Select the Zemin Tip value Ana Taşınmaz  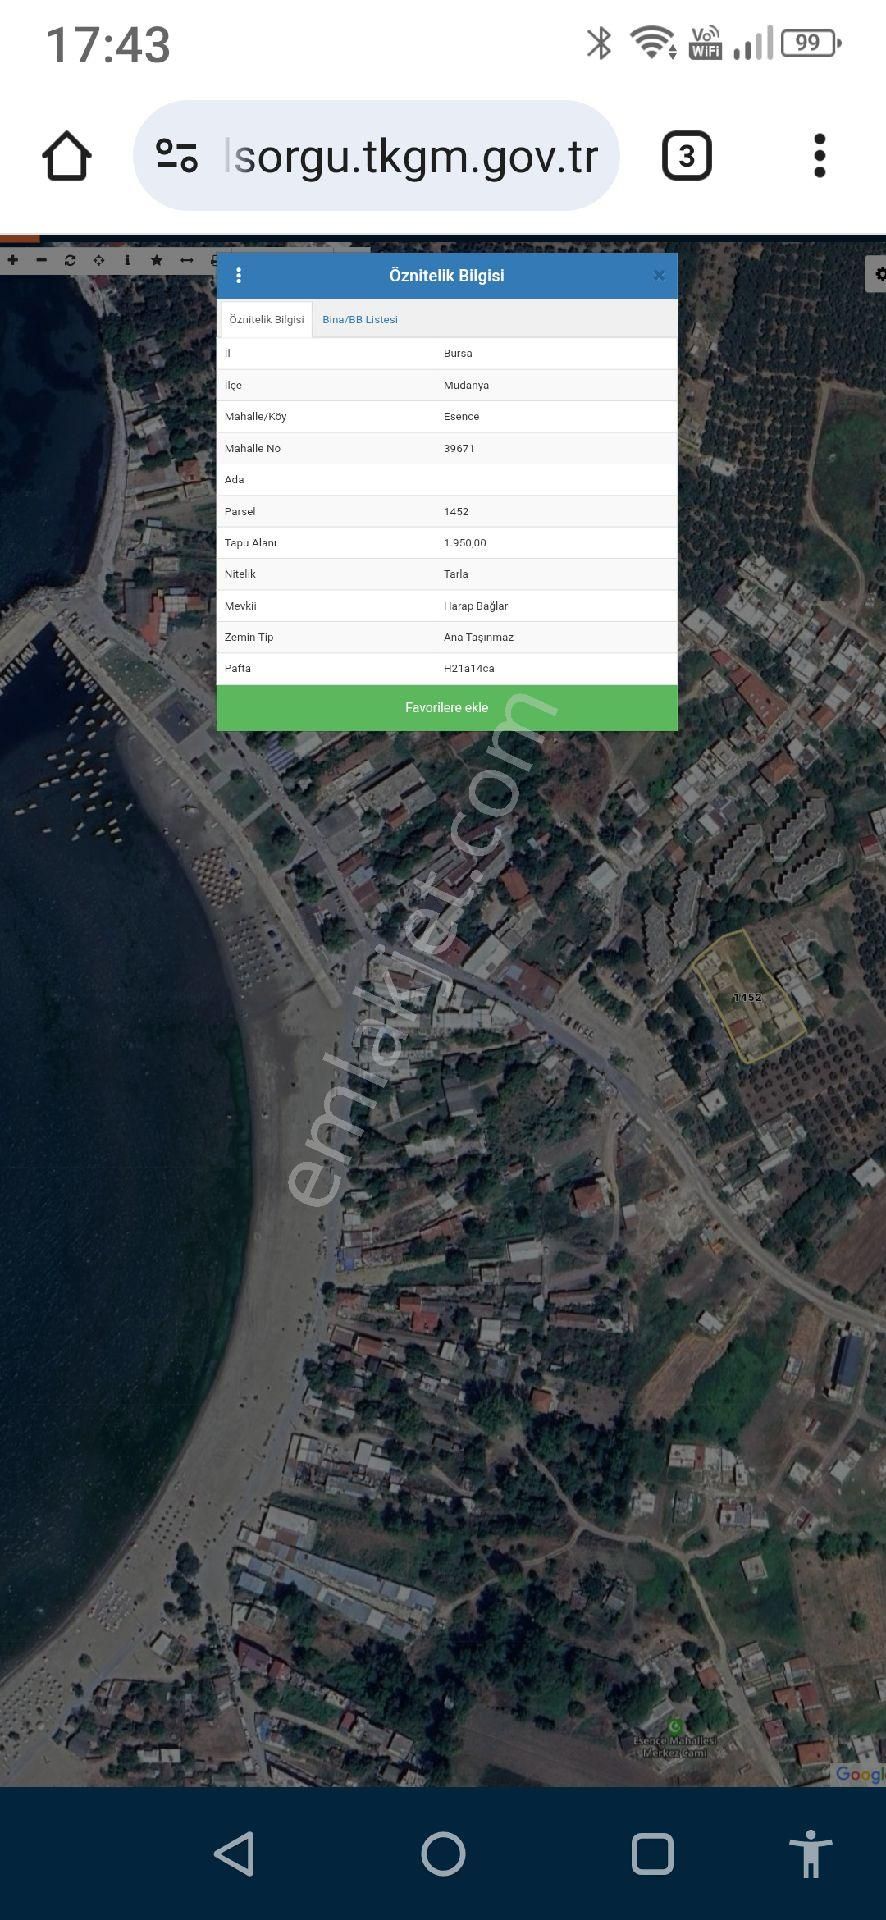pos(479,637)
